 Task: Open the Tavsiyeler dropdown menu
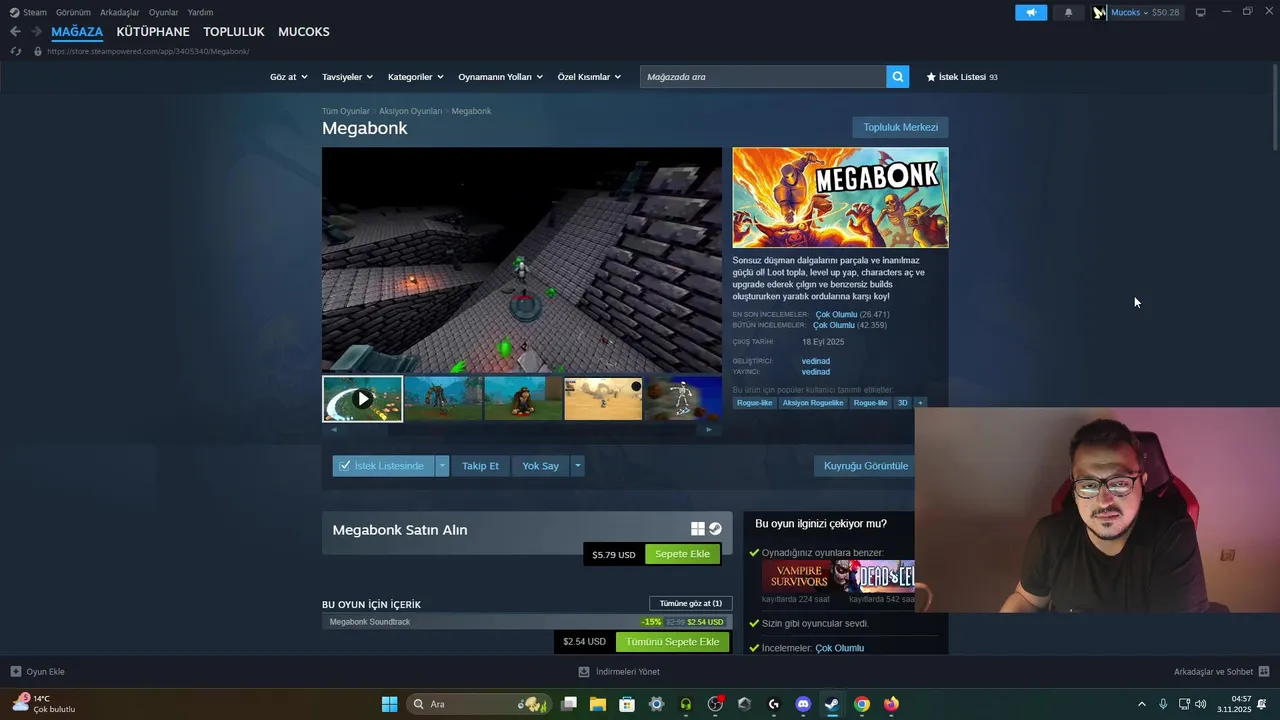coord(347,77)
